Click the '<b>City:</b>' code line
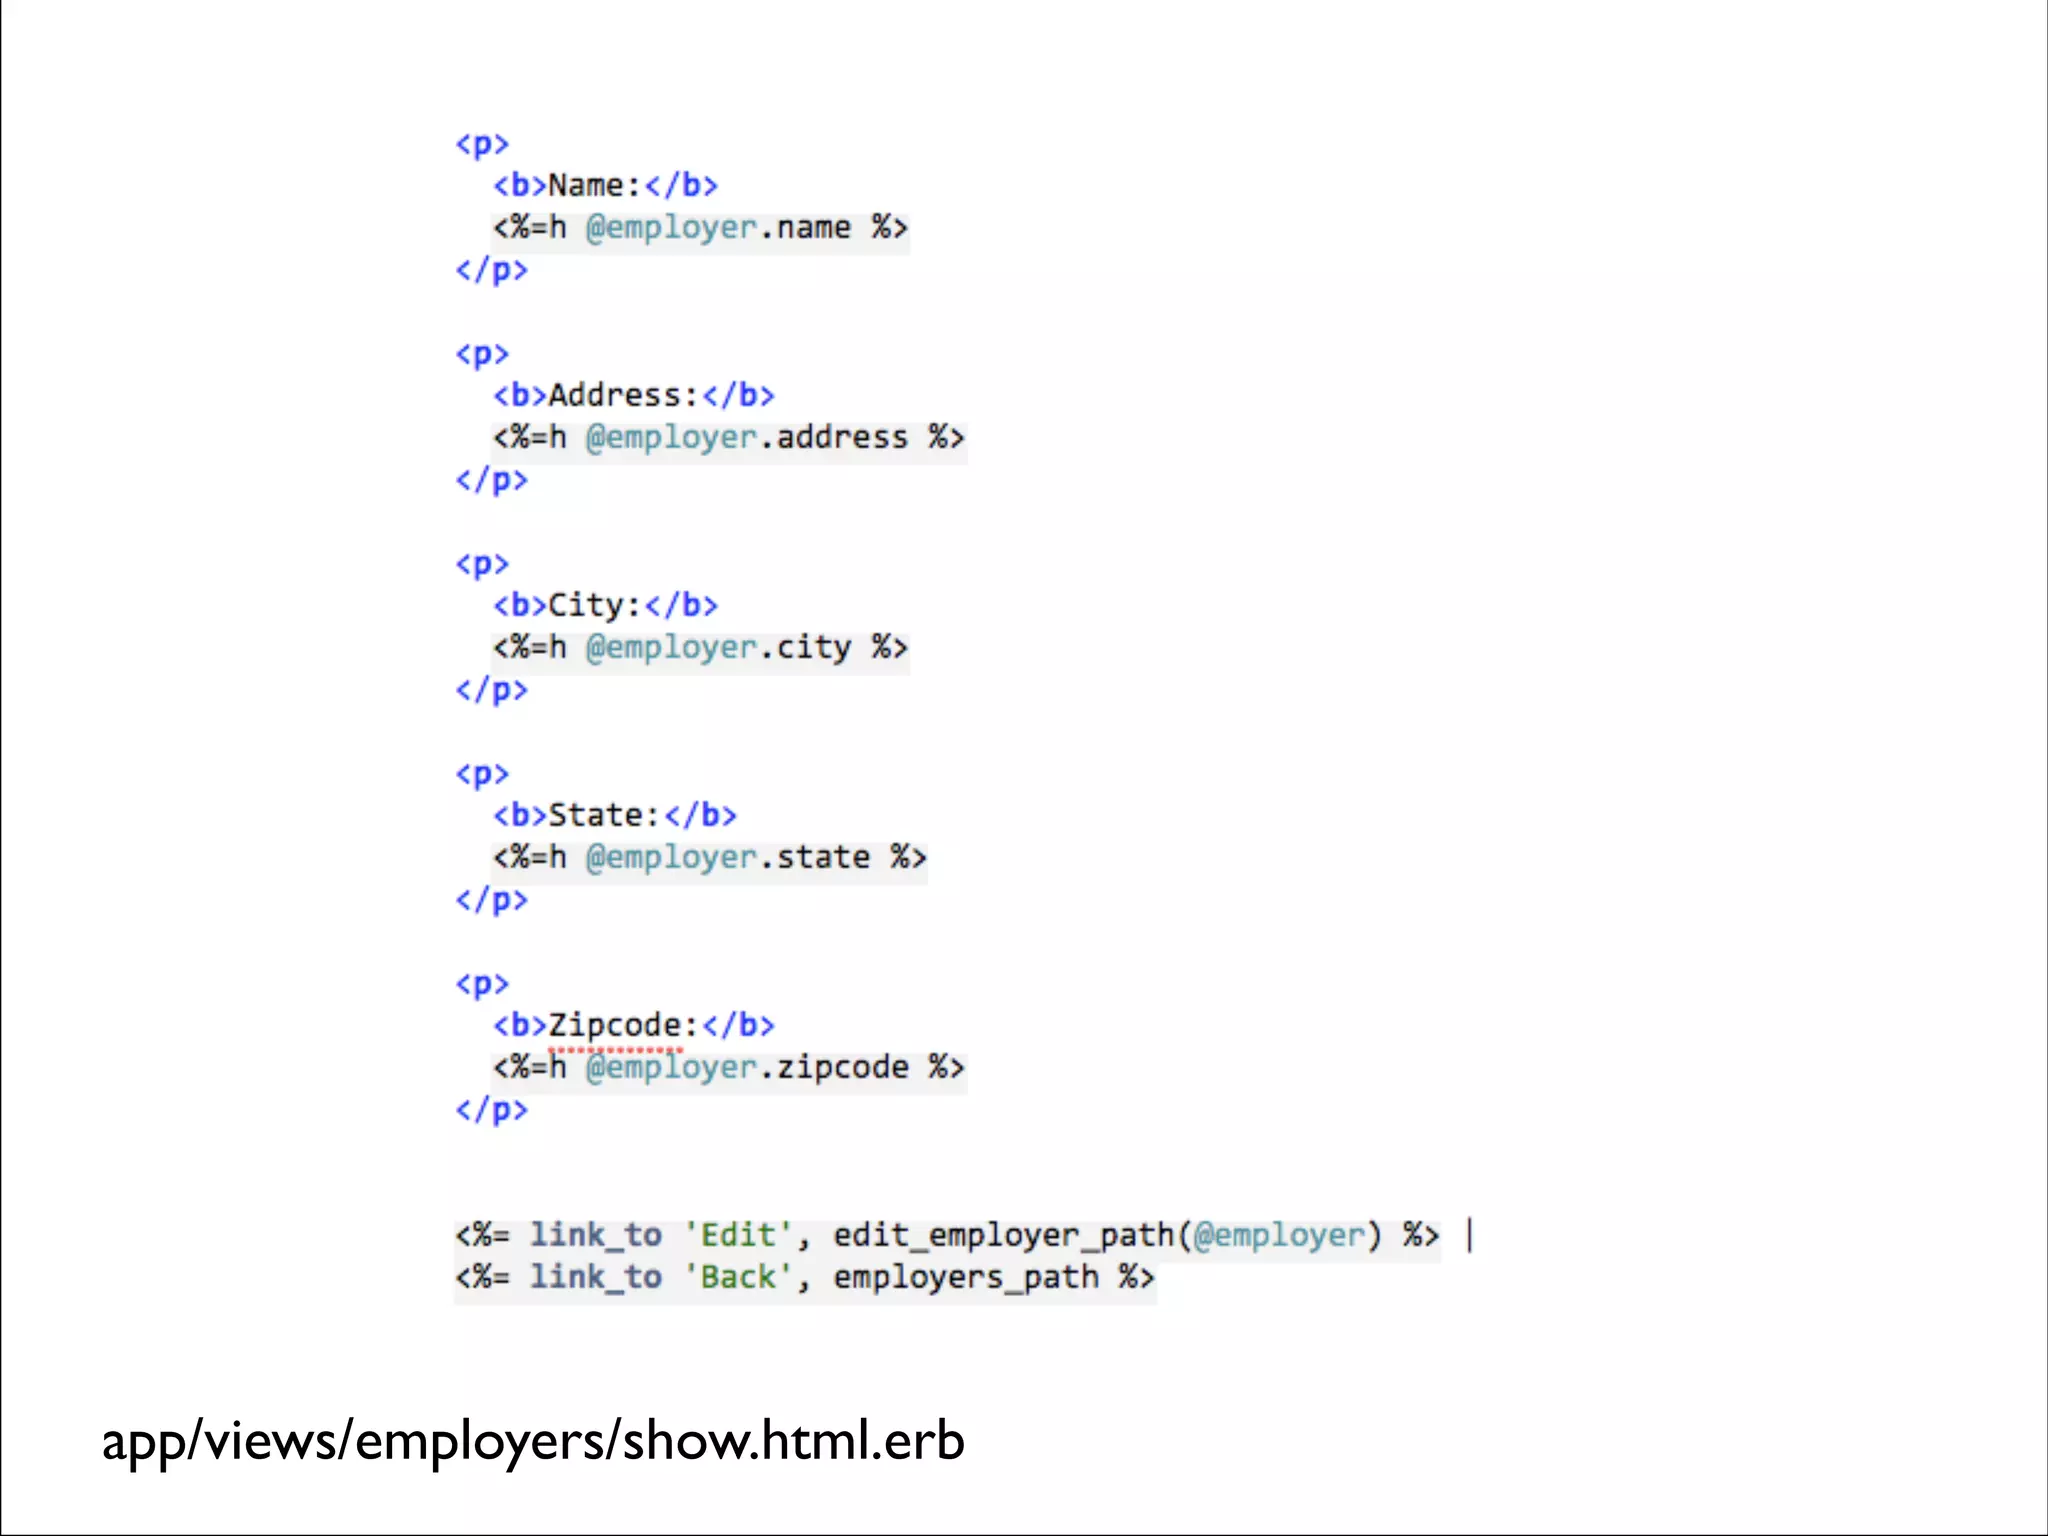The image size is (2048, 1536). pos(606,606)
